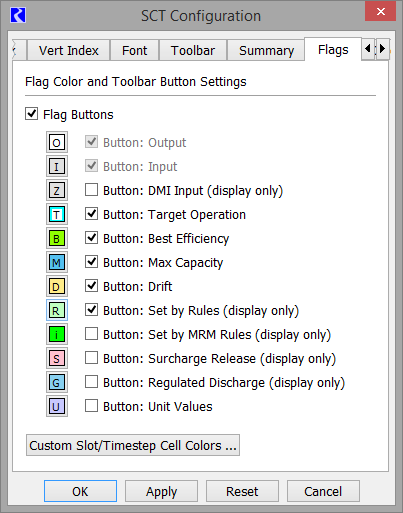
Task: Uncheck Button: Target Operation
Action: (x=91, y=214)
